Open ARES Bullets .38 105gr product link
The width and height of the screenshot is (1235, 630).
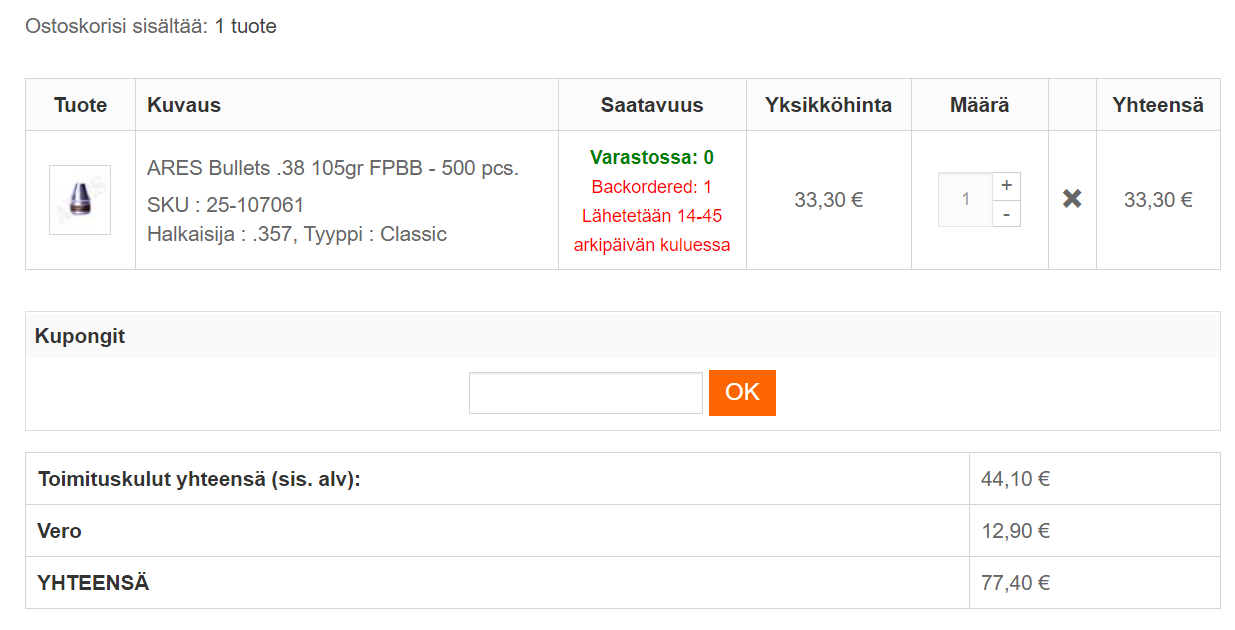tap(333, 168)
